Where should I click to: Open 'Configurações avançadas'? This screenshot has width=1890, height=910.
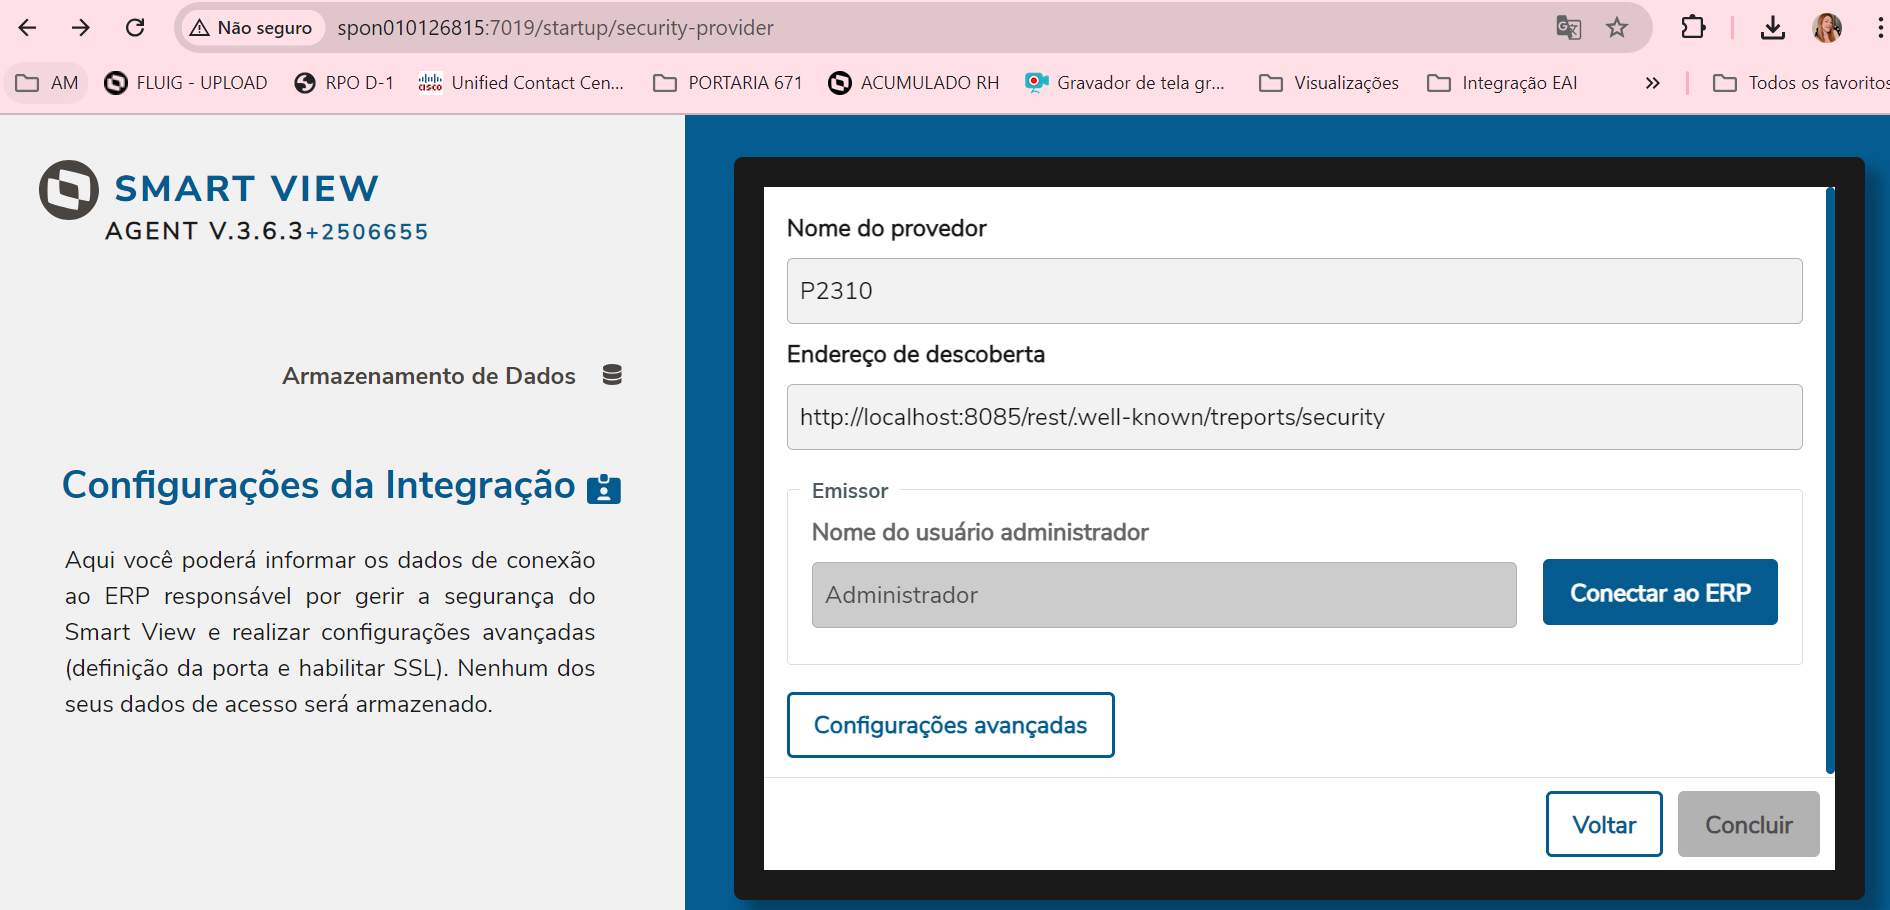pyautogui.click(x=950, y=725)
